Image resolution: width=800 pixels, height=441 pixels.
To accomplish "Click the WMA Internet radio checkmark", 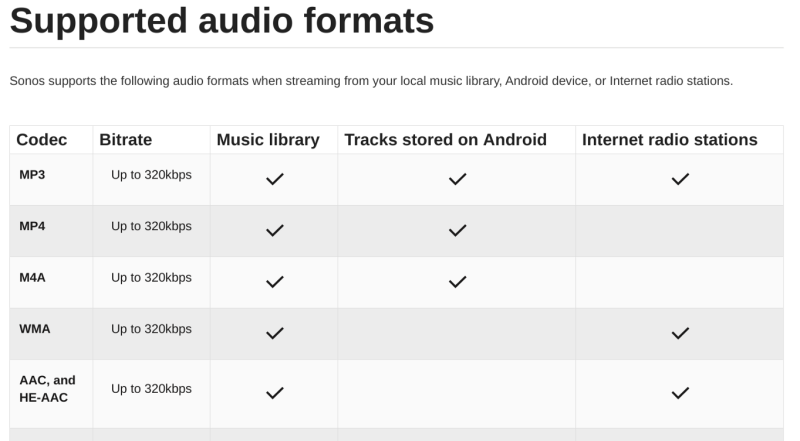I will coord(680,333).
